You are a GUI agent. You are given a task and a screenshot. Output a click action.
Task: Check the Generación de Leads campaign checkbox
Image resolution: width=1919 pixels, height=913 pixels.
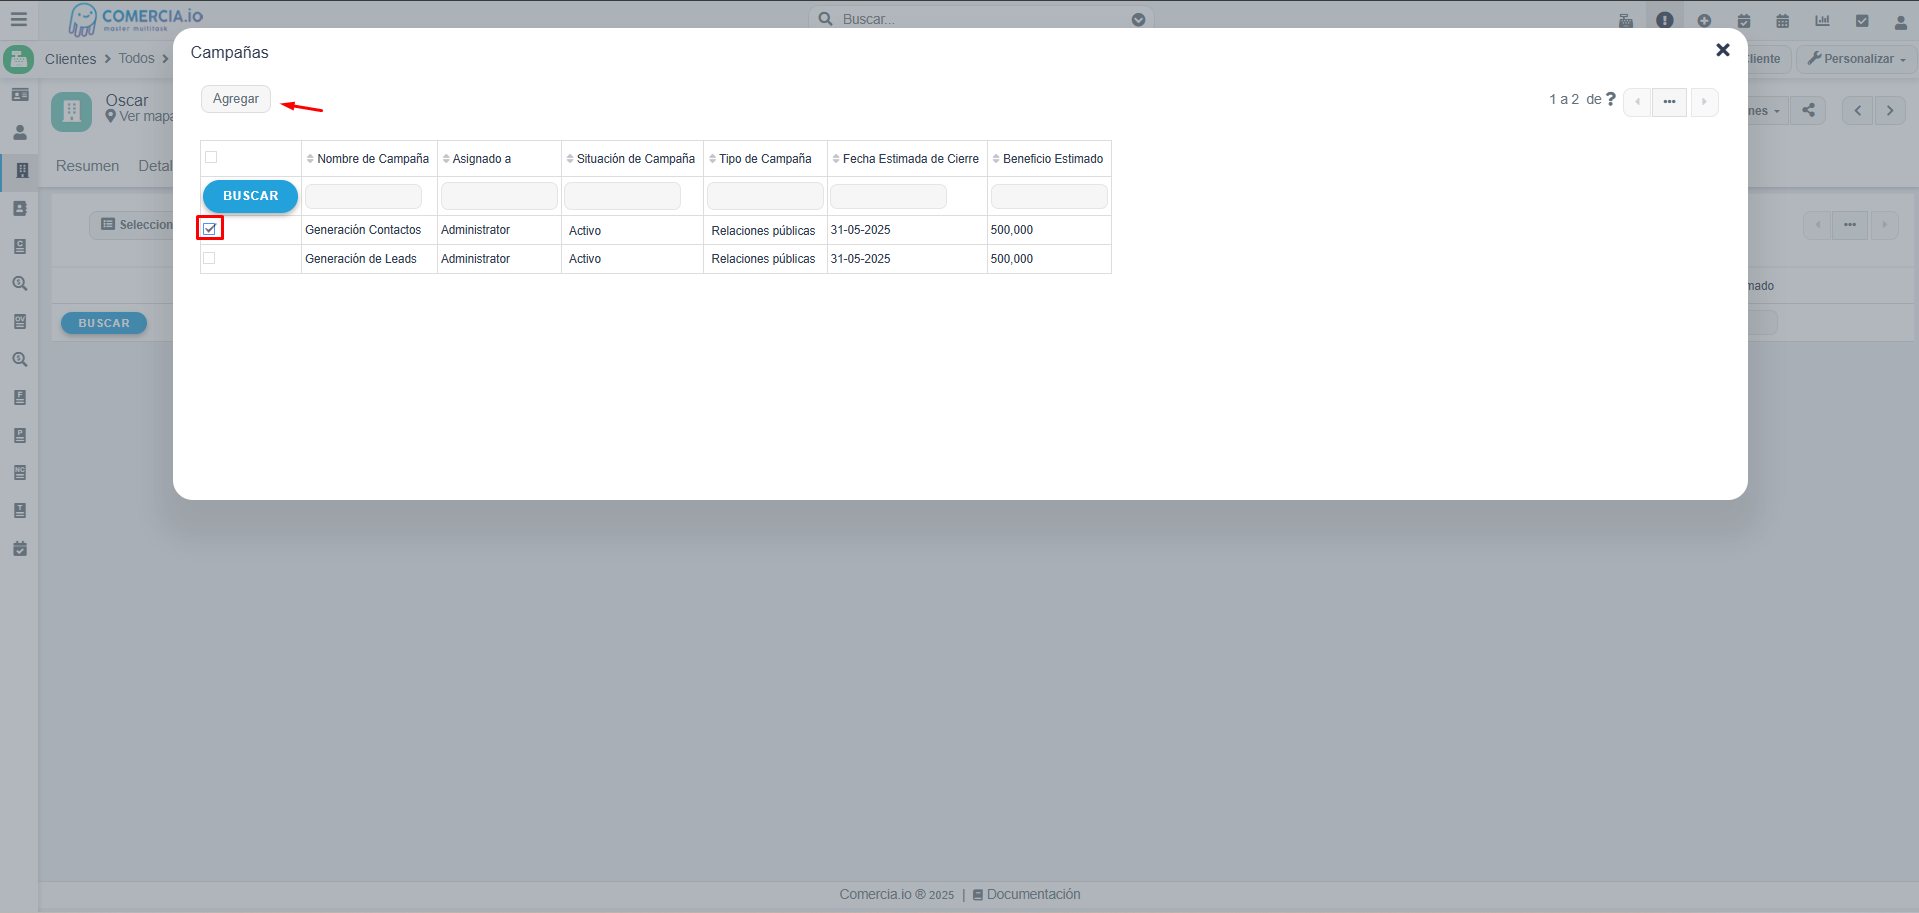209,258
